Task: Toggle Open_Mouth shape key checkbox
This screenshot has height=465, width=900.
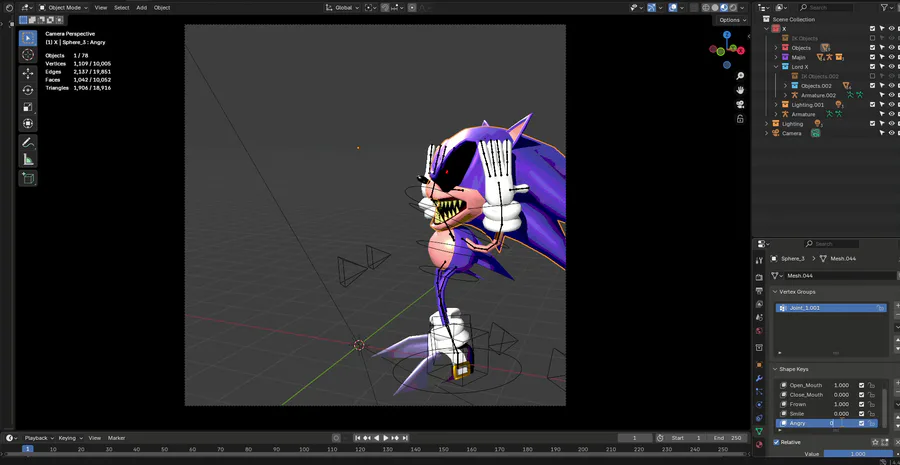Action: (861, 385)
